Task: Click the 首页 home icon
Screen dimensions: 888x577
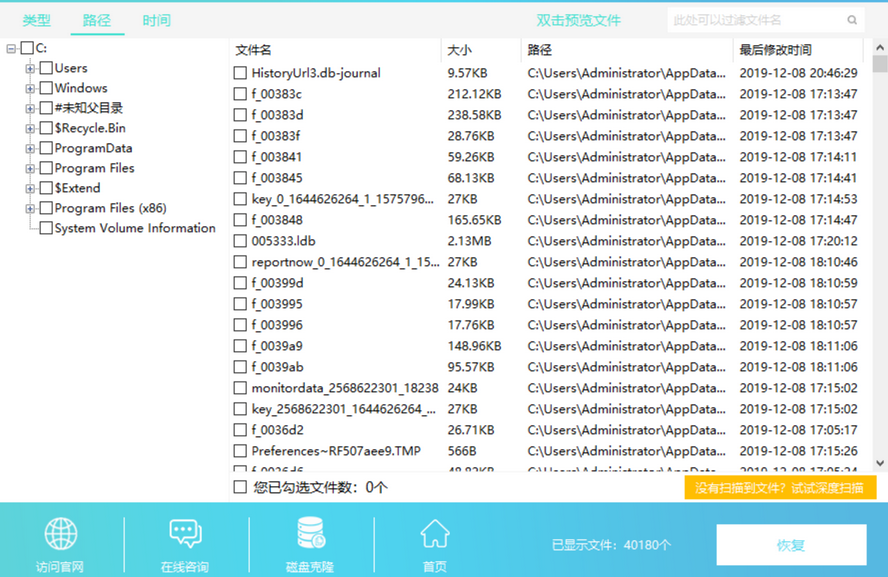Action: coord(434,533)
